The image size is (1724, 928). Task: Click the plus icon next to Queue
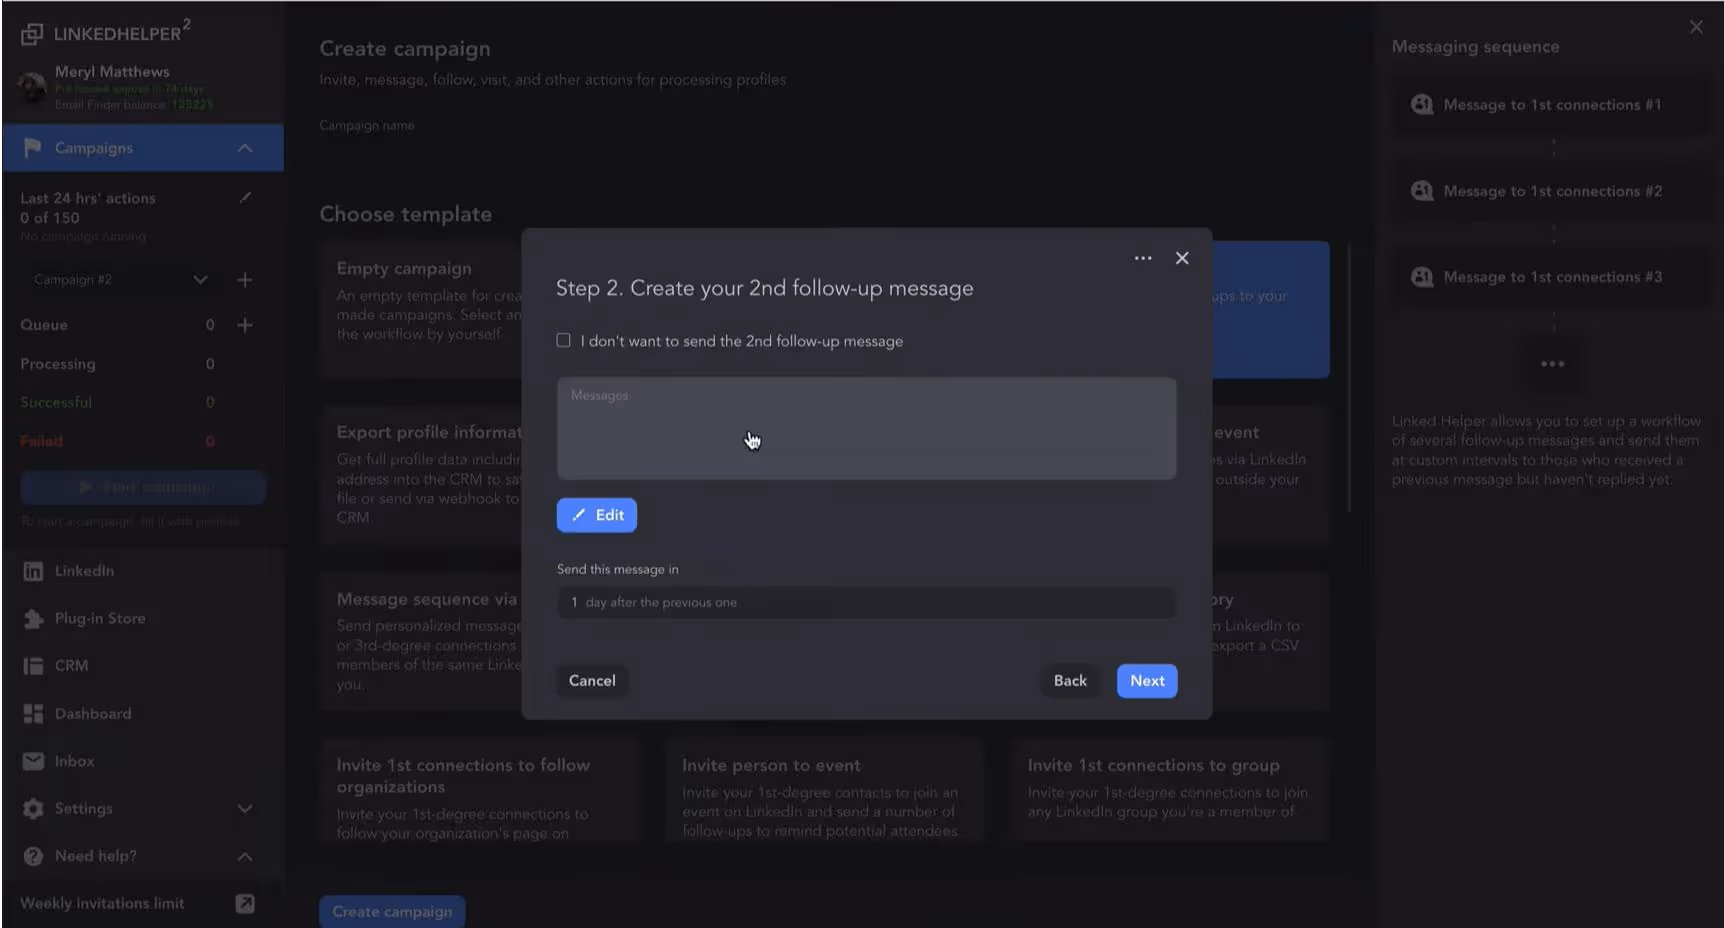(x=244, y=324)
